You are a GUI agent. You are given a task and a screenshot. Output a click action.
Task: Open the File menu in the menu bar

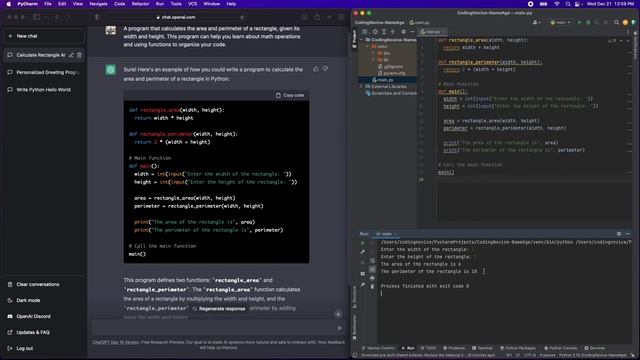(x=48, y=4)
